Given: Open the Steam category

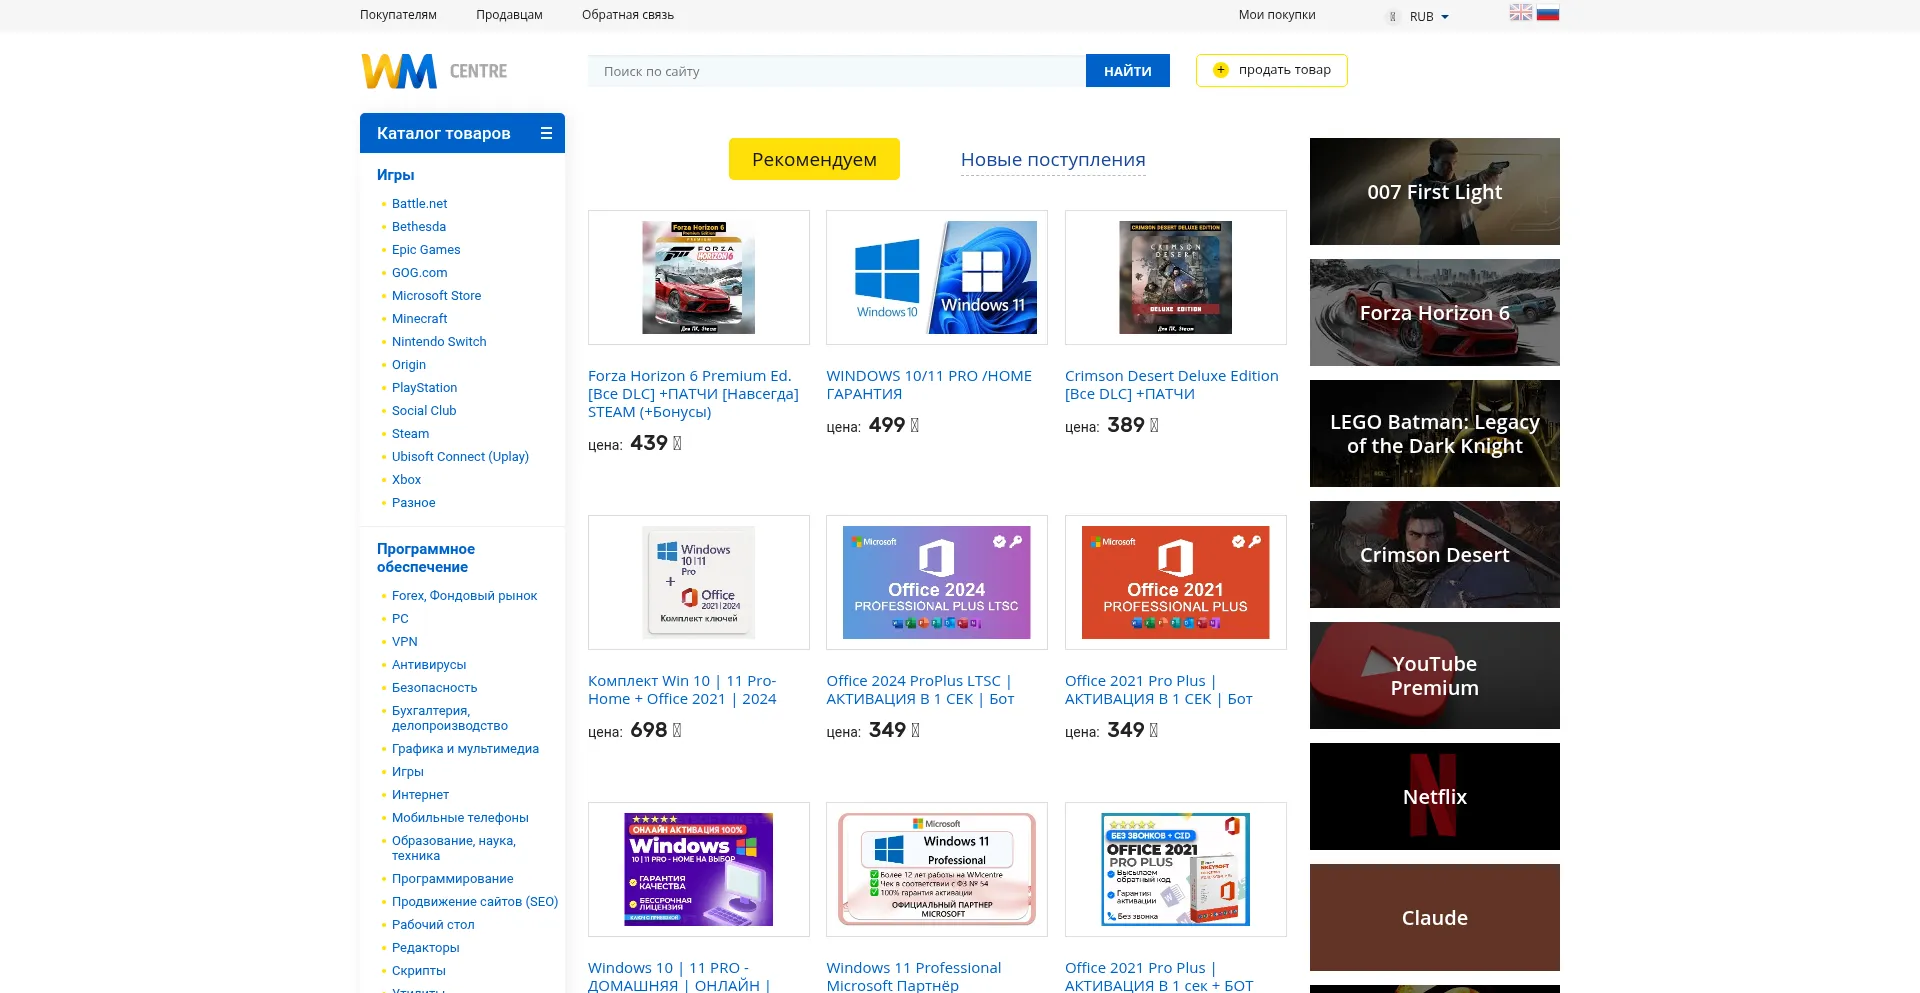Looking at the screenshot, I should (x=410, y=434).
